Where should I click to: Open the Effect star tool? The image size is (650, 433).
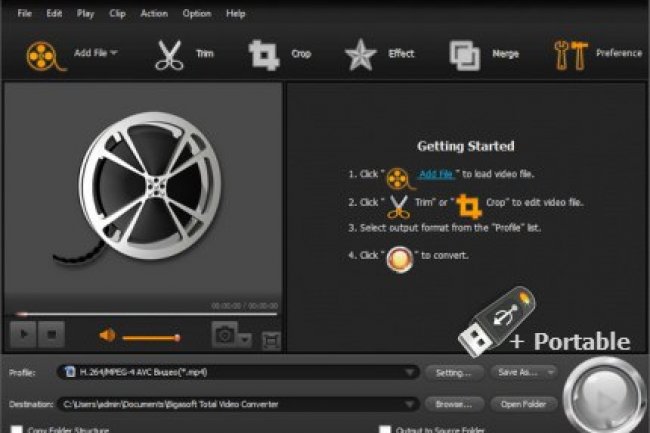tap(360, 54)
